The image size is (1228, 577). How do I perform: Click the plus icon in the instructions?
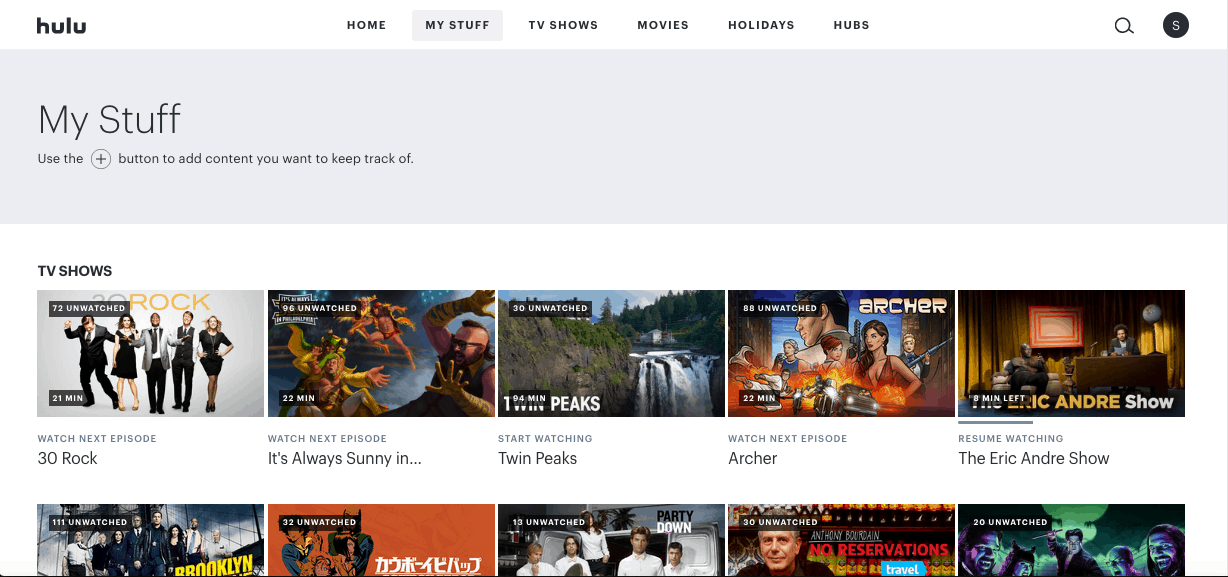tap(101, 159)
